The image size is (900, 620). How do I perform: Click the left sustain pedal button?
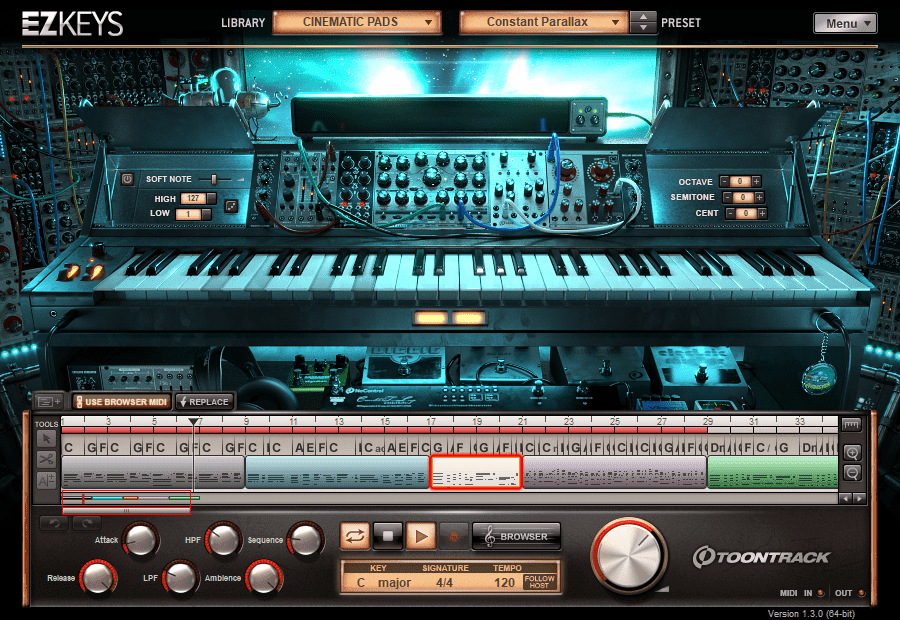[x=431, y=317]
